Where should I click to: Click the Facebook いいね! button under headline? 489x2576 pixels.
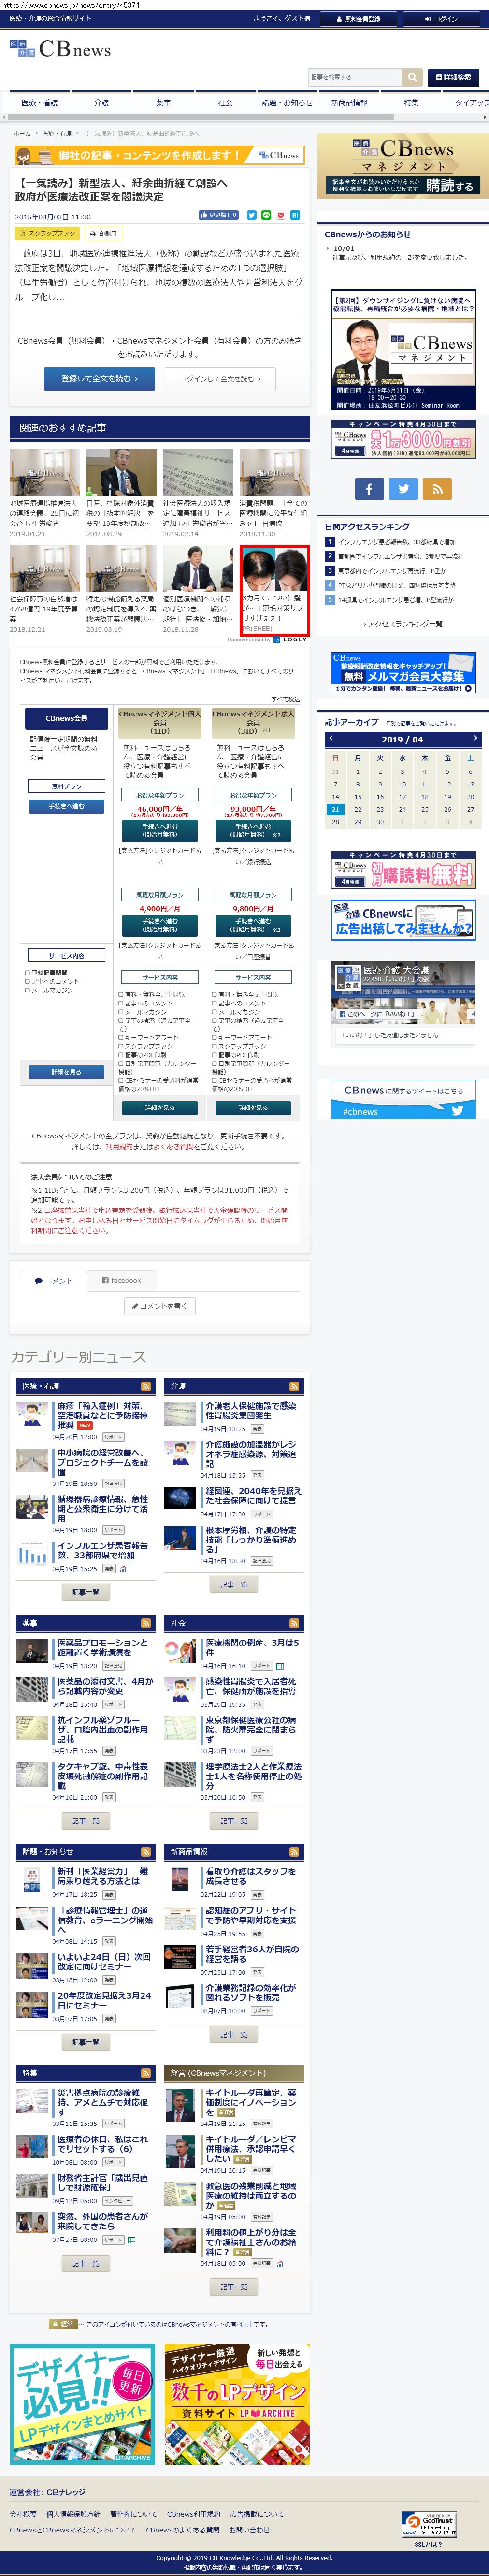219,215
